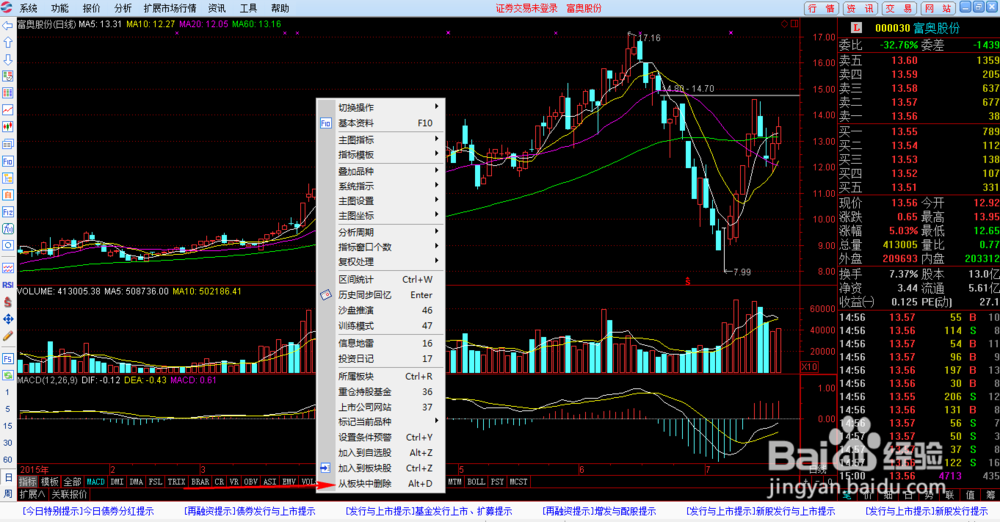
Task: Click the 模板 tab beside 指标
Action: (50, 482)
